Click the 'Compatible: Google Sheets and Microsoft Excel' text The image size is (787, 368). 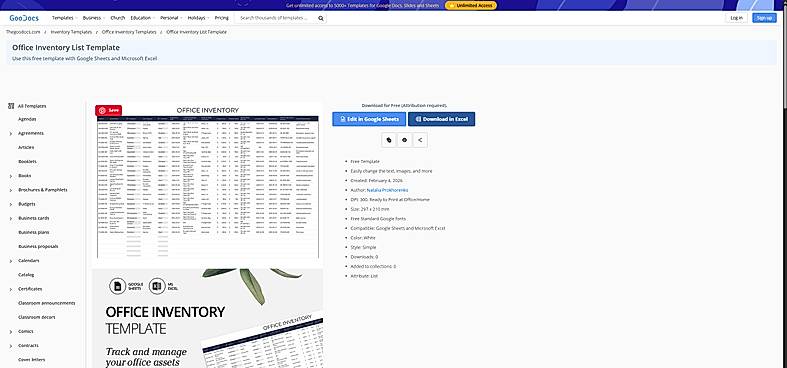[398, 228]
